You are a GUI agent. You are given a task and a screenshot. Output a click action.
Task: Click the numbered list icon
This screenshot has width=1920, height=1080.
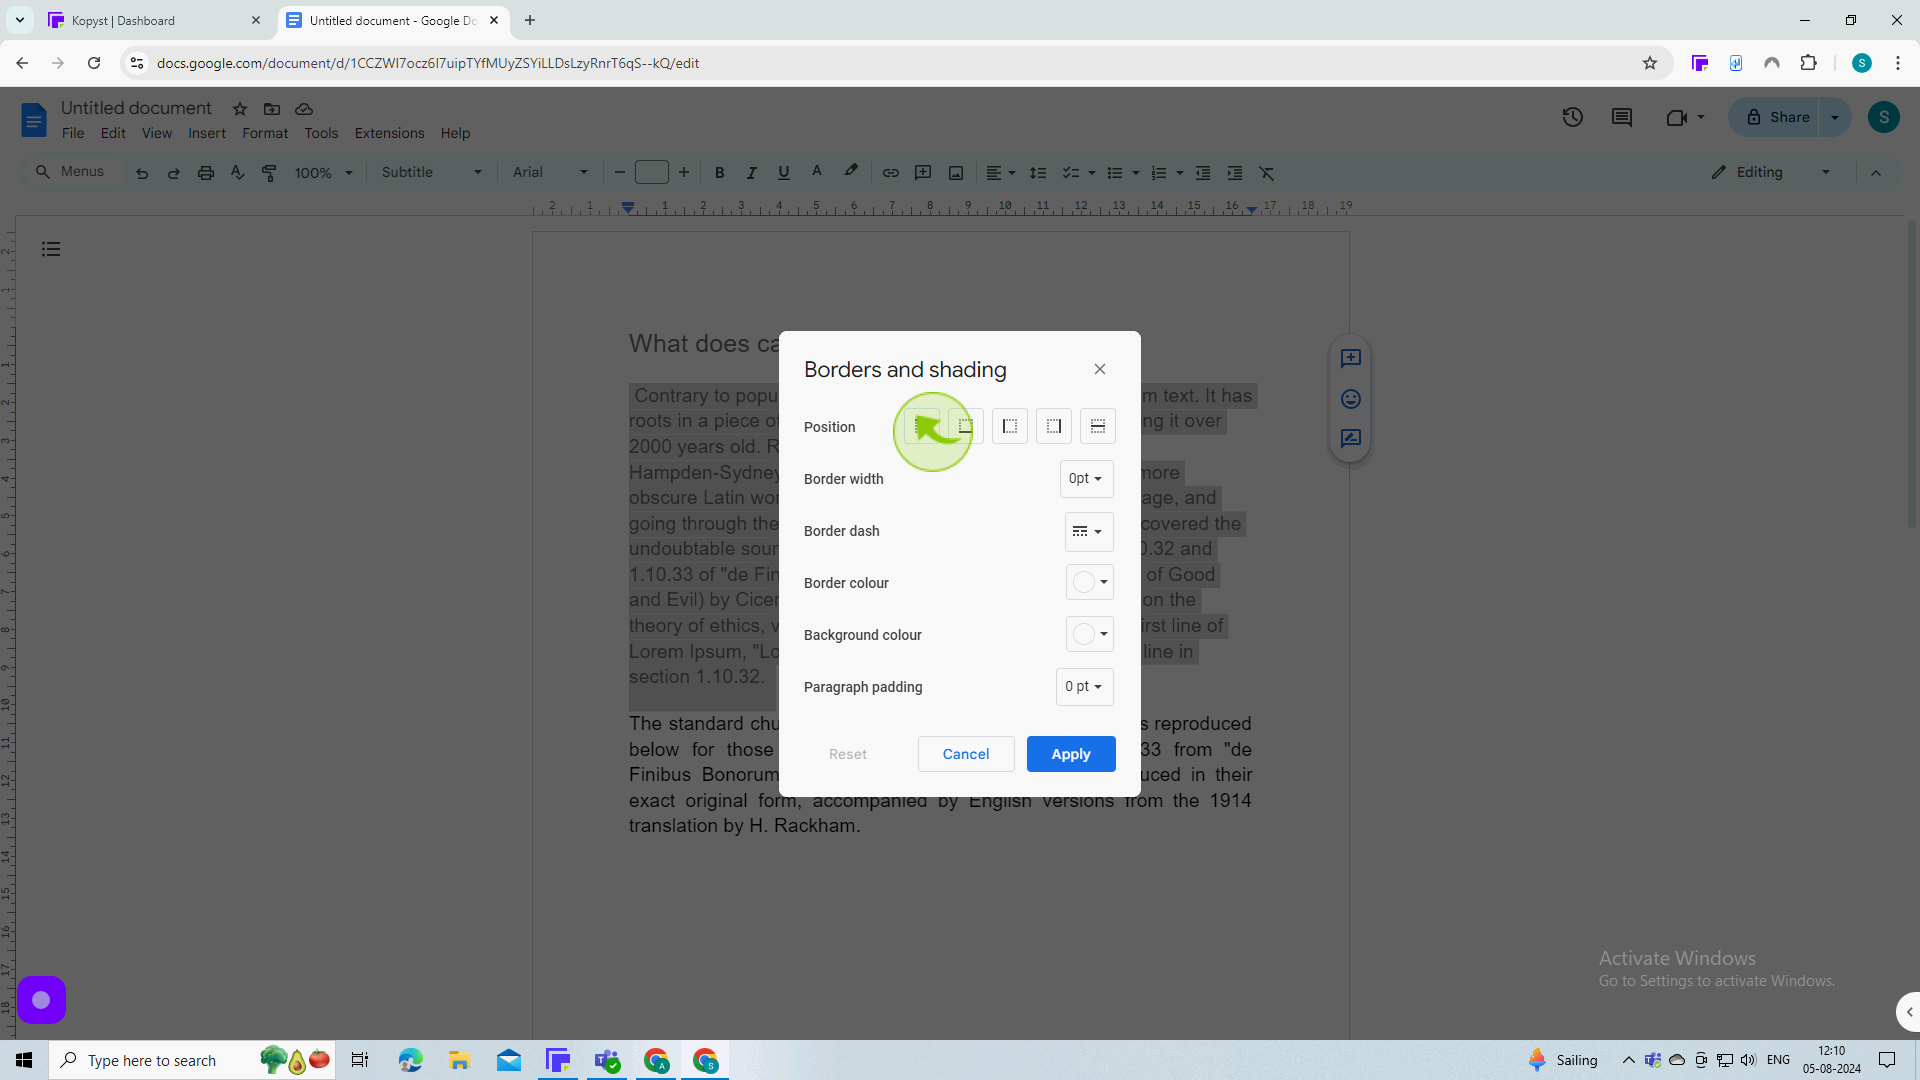pyautogui.click(x=1158, y=173)
